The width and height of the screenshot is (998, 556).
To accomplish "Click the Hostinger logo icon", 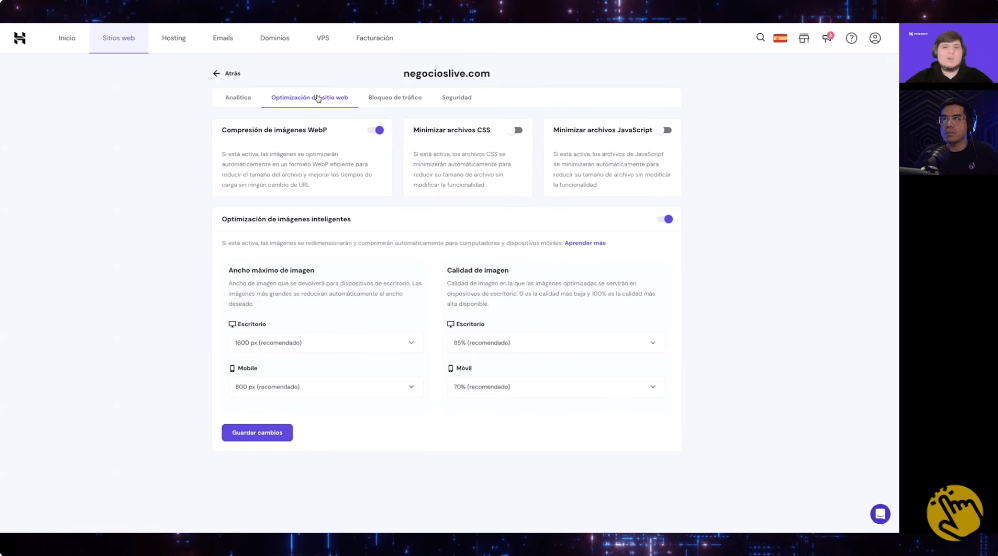I will (x=20, y=38).
